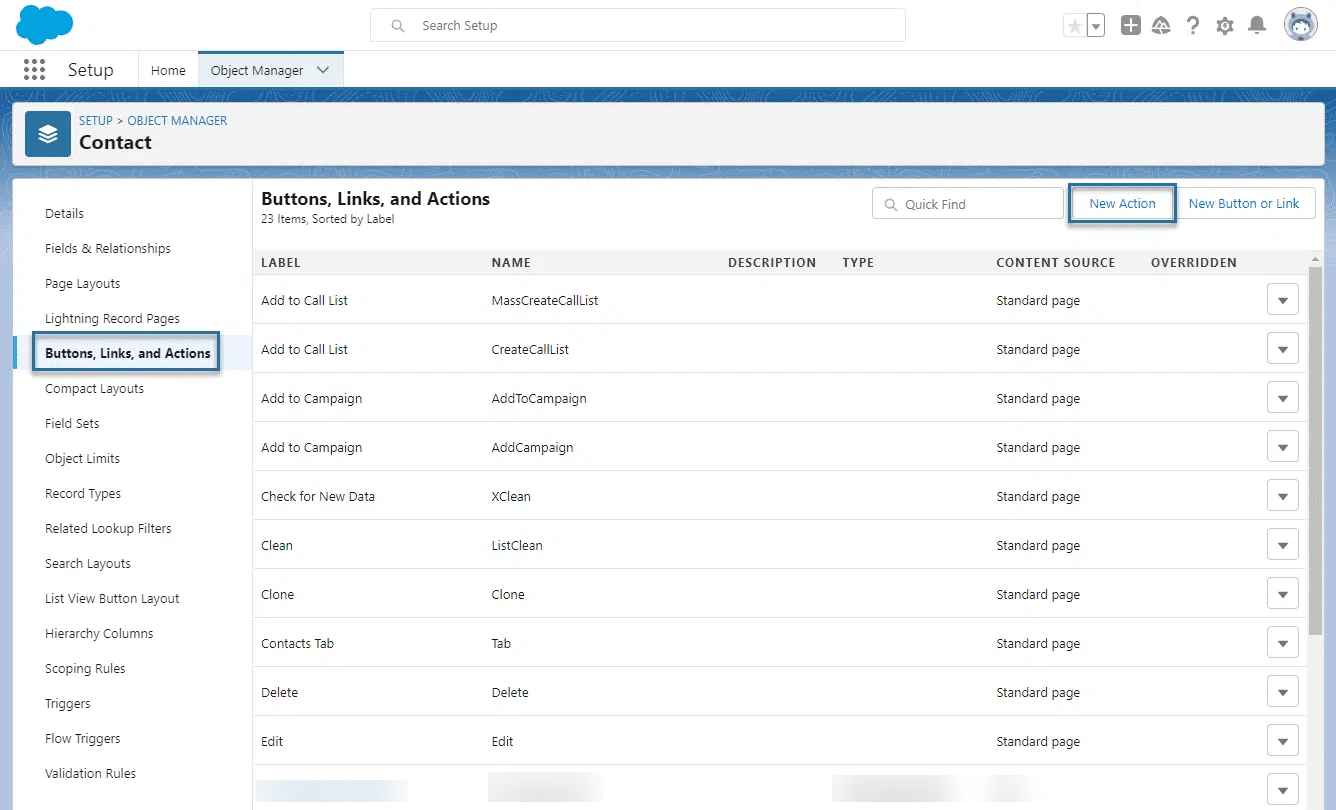Open the global actions plus icon
This screenshot has height=810, width=1336.
tap(1130, 26)
